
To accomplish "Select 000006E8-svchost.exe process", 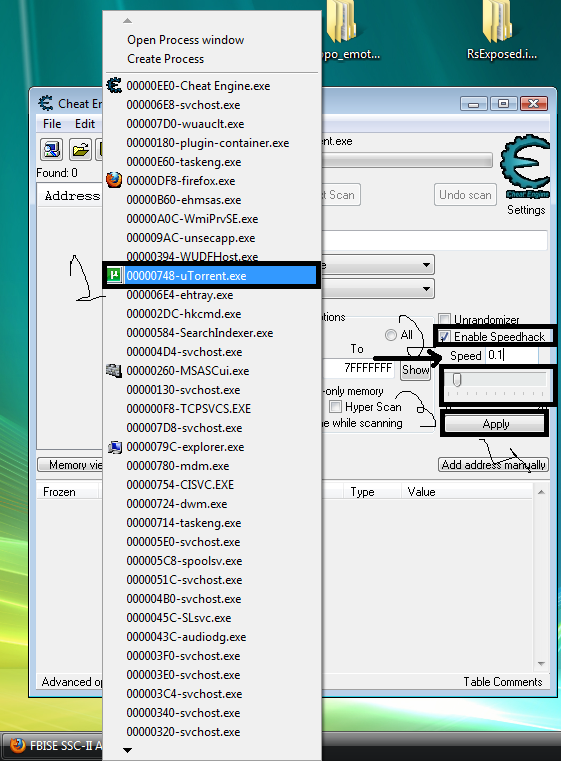I will tap(211, 105).
